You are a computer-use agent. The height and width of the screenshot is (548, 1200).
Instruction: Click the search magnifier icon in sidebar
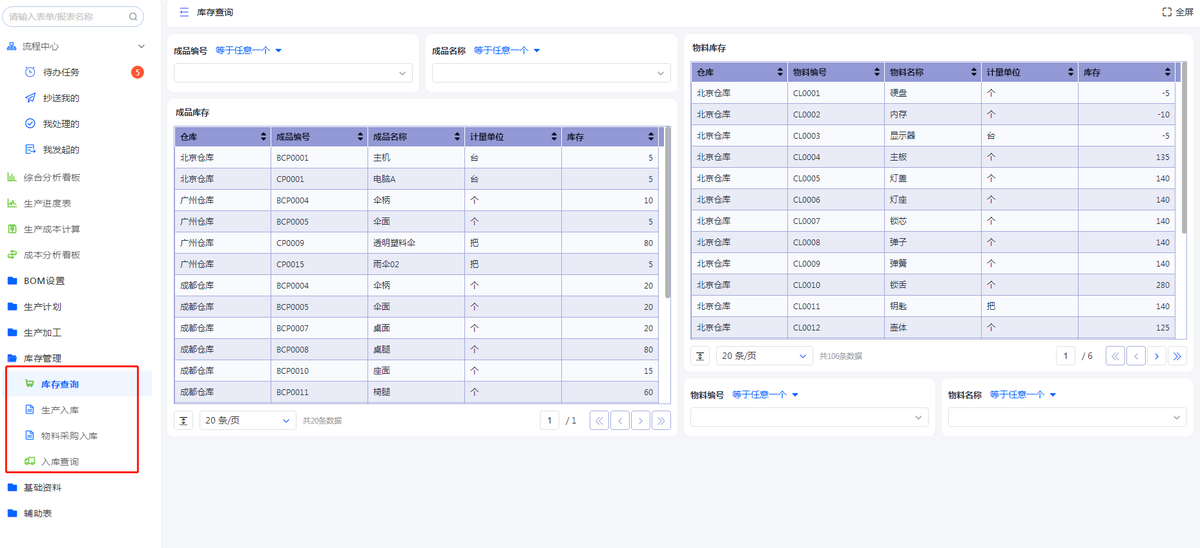pyautogui.click(x=133, y=17)
